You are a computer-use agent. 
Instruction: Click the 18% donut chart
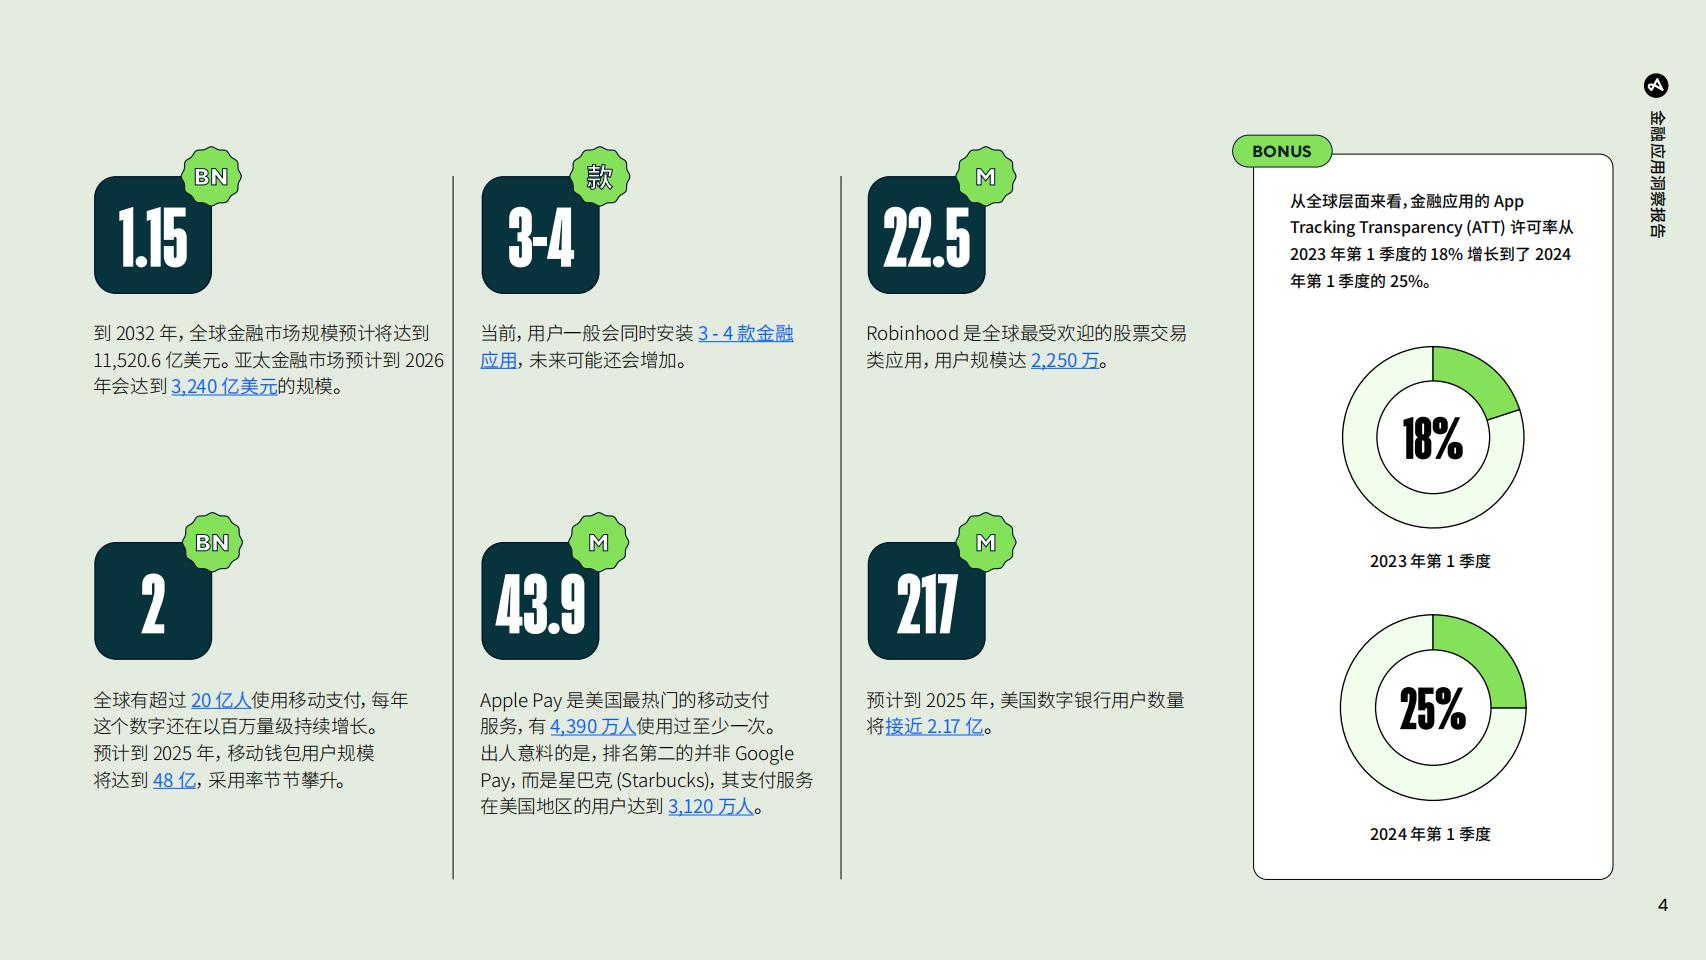tap(1433, 437)
